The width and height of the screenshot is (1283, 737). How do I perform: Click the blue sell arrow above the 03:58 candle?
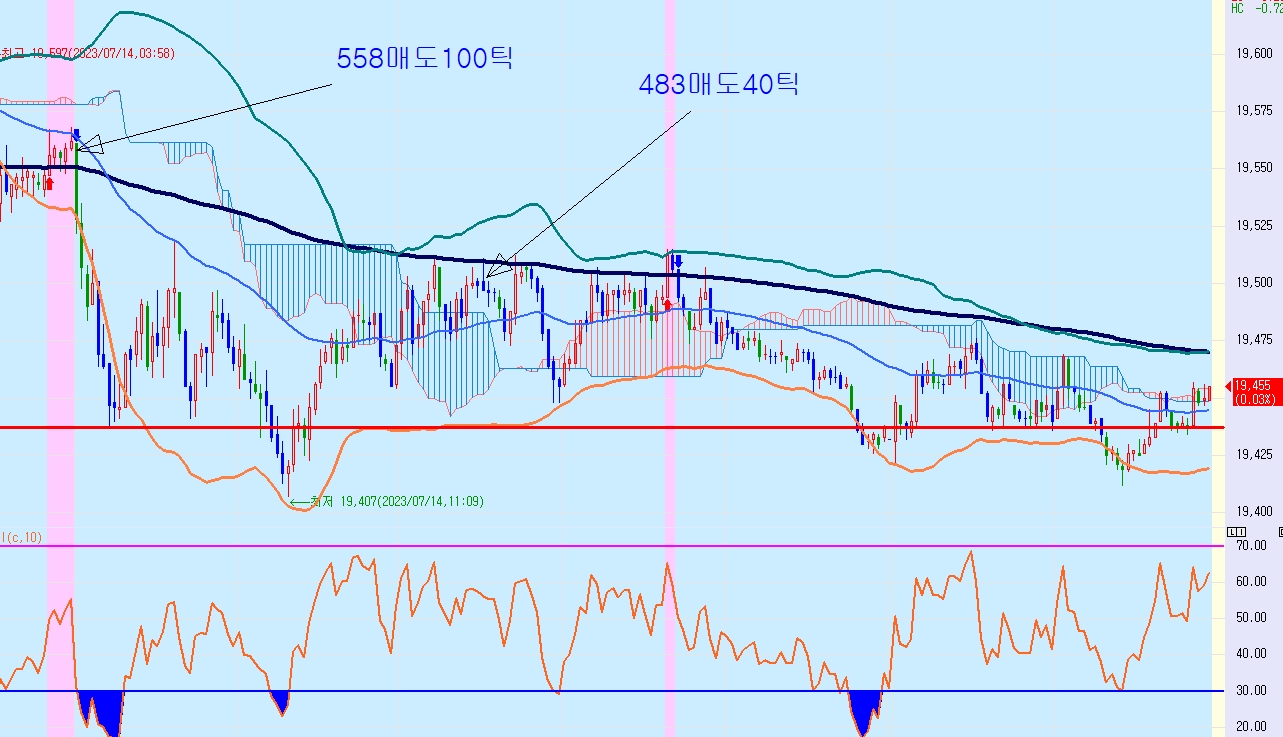76,134
